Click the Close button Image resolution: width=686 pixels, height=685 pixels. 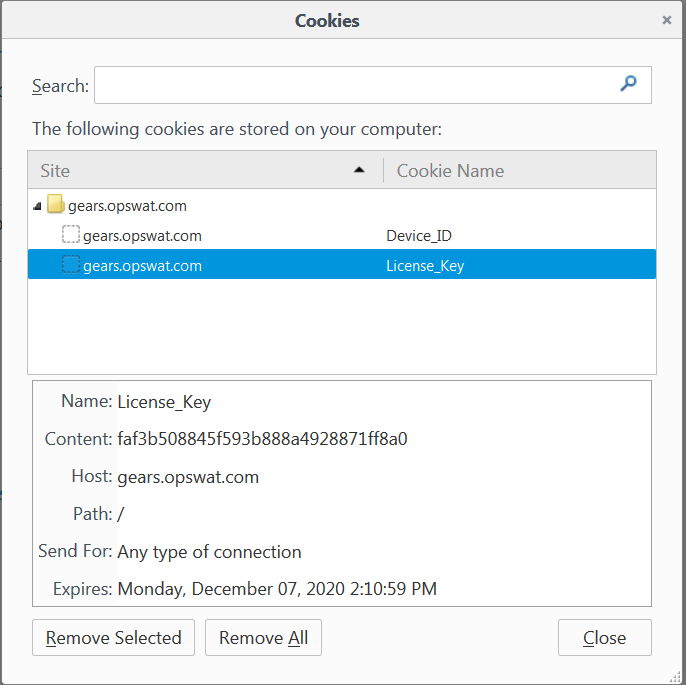[x=605, y=637]
